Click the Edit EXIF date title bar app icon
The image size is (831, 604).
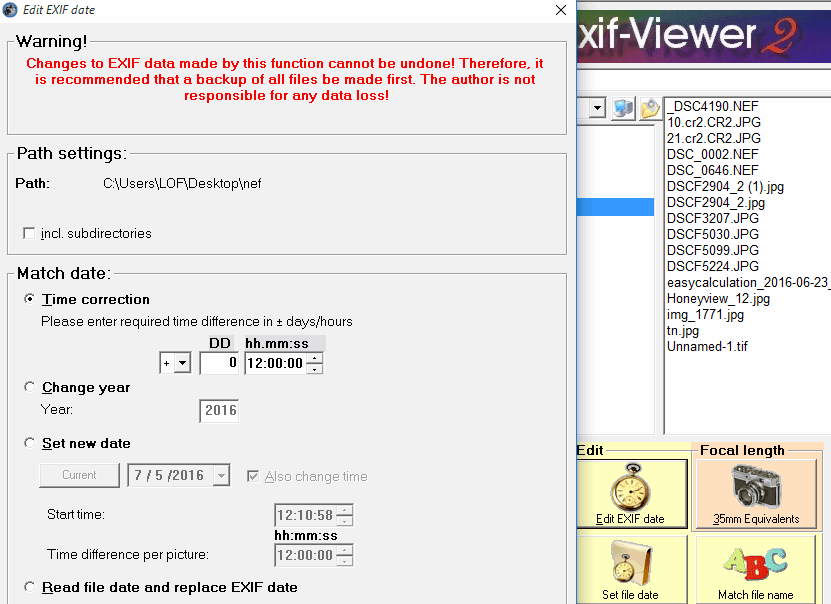tap(10, 10)
